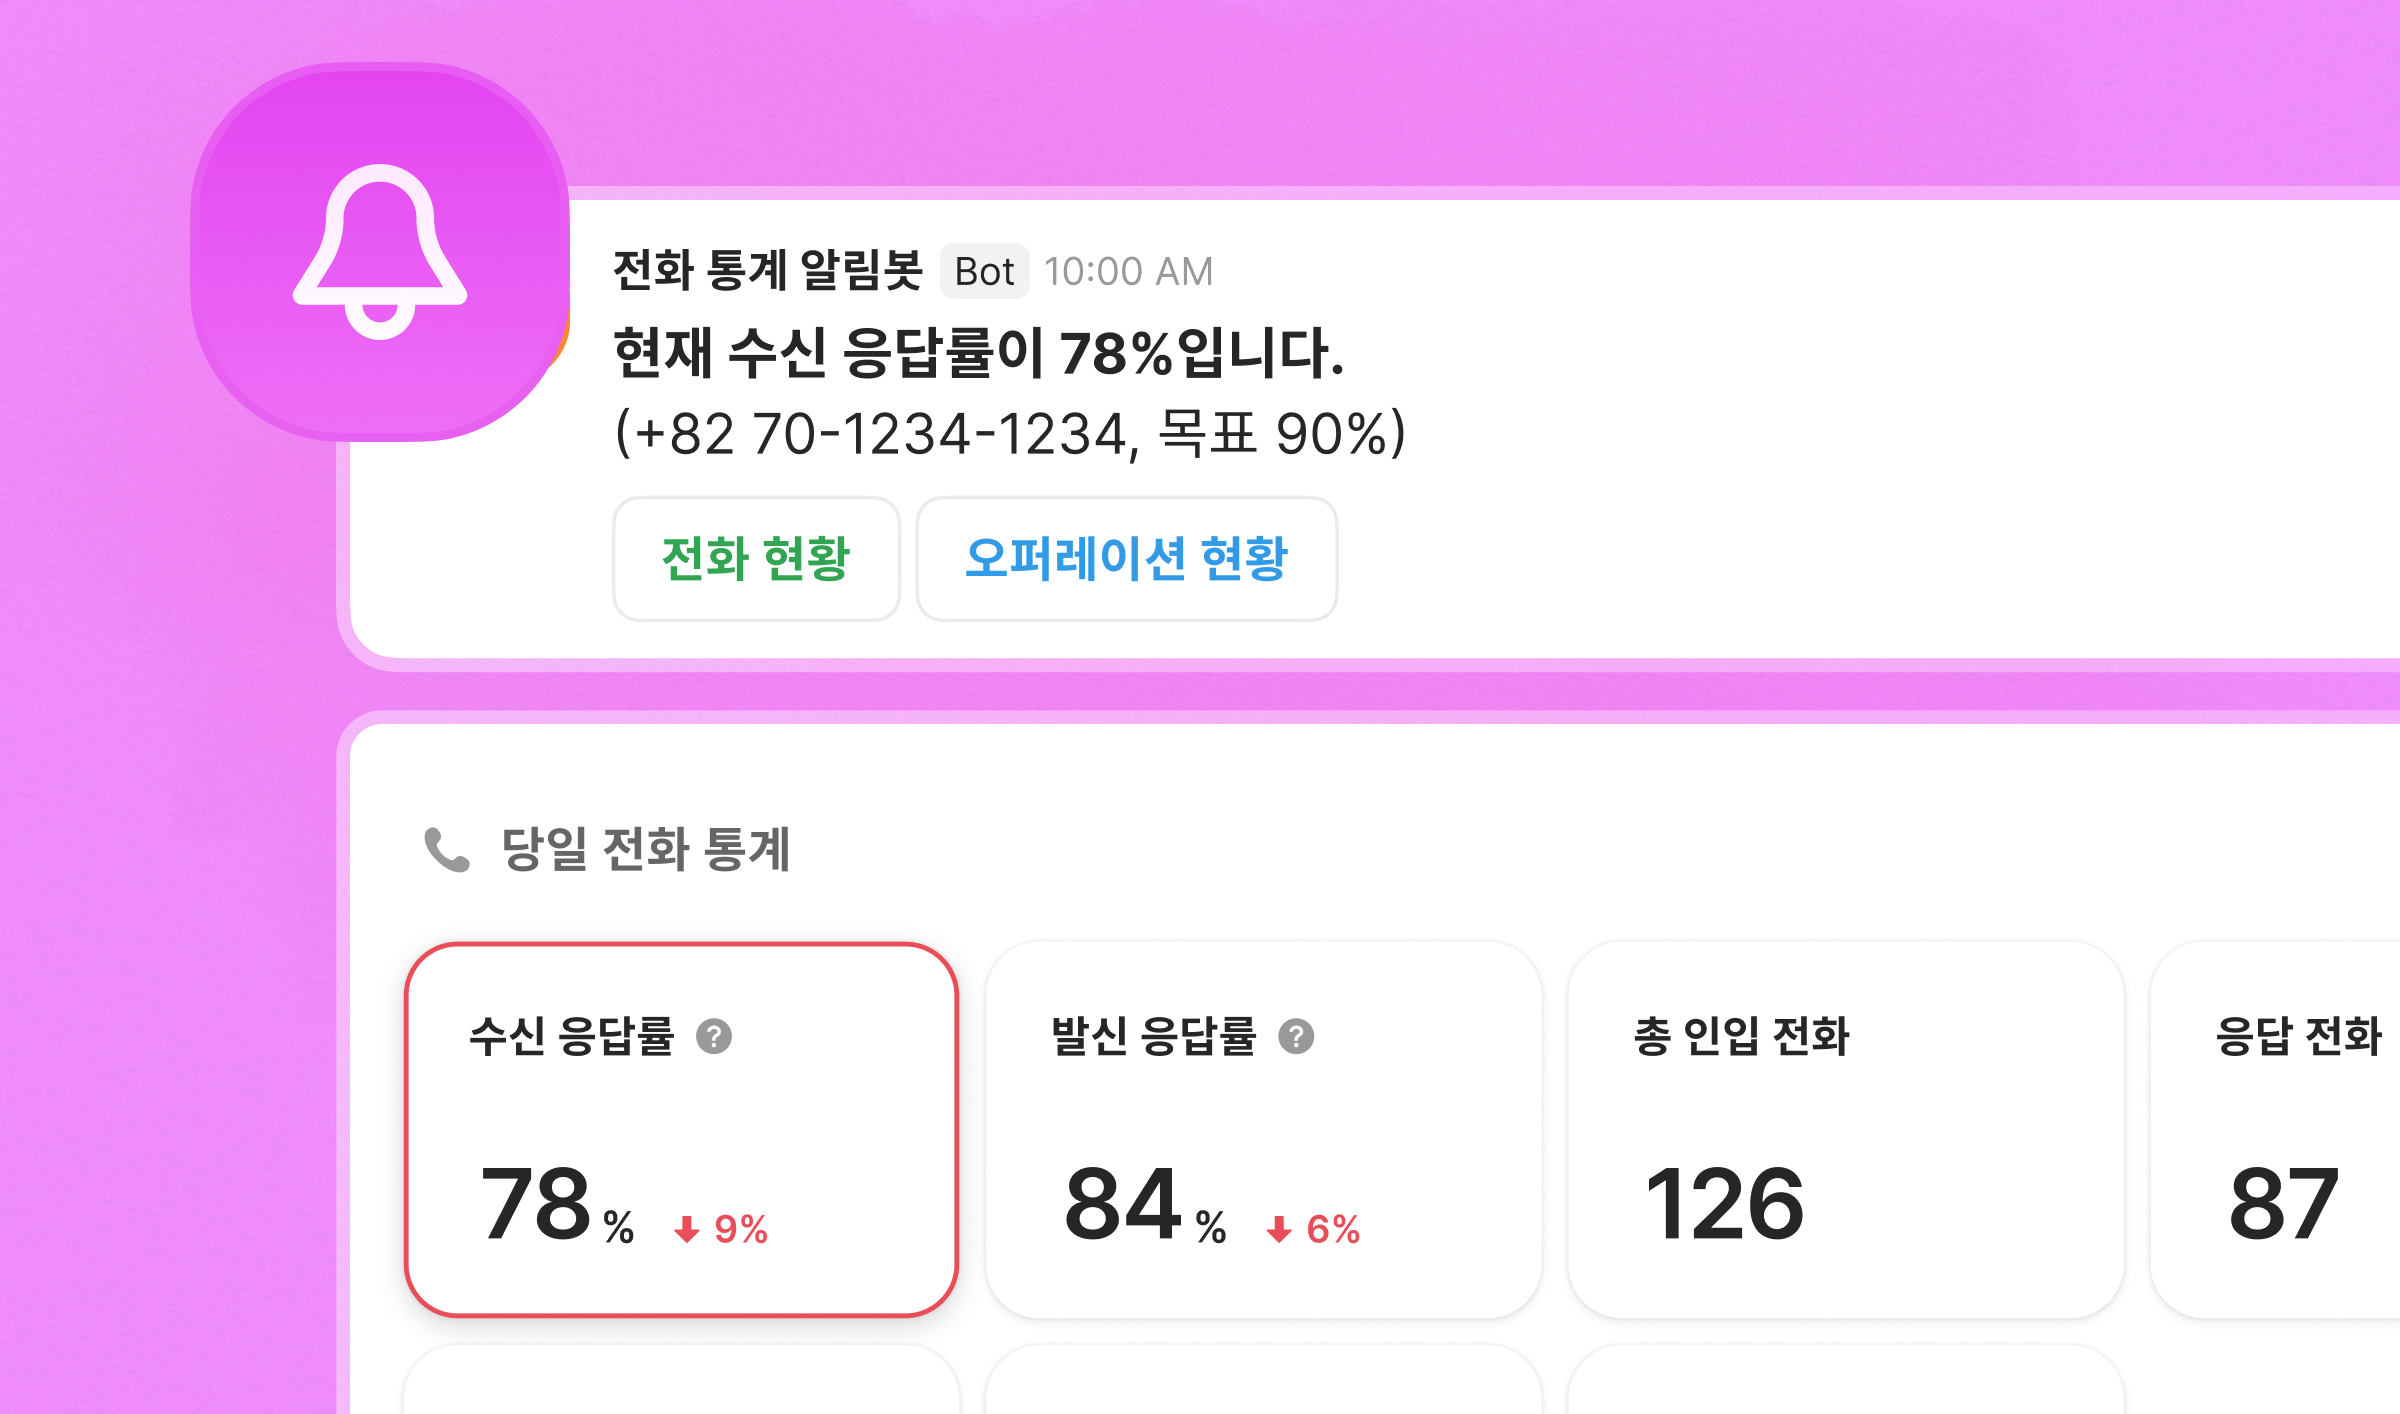Click the 전화 통계 알림봇 sender name
2400x1414 pixels.
(767, 270)
